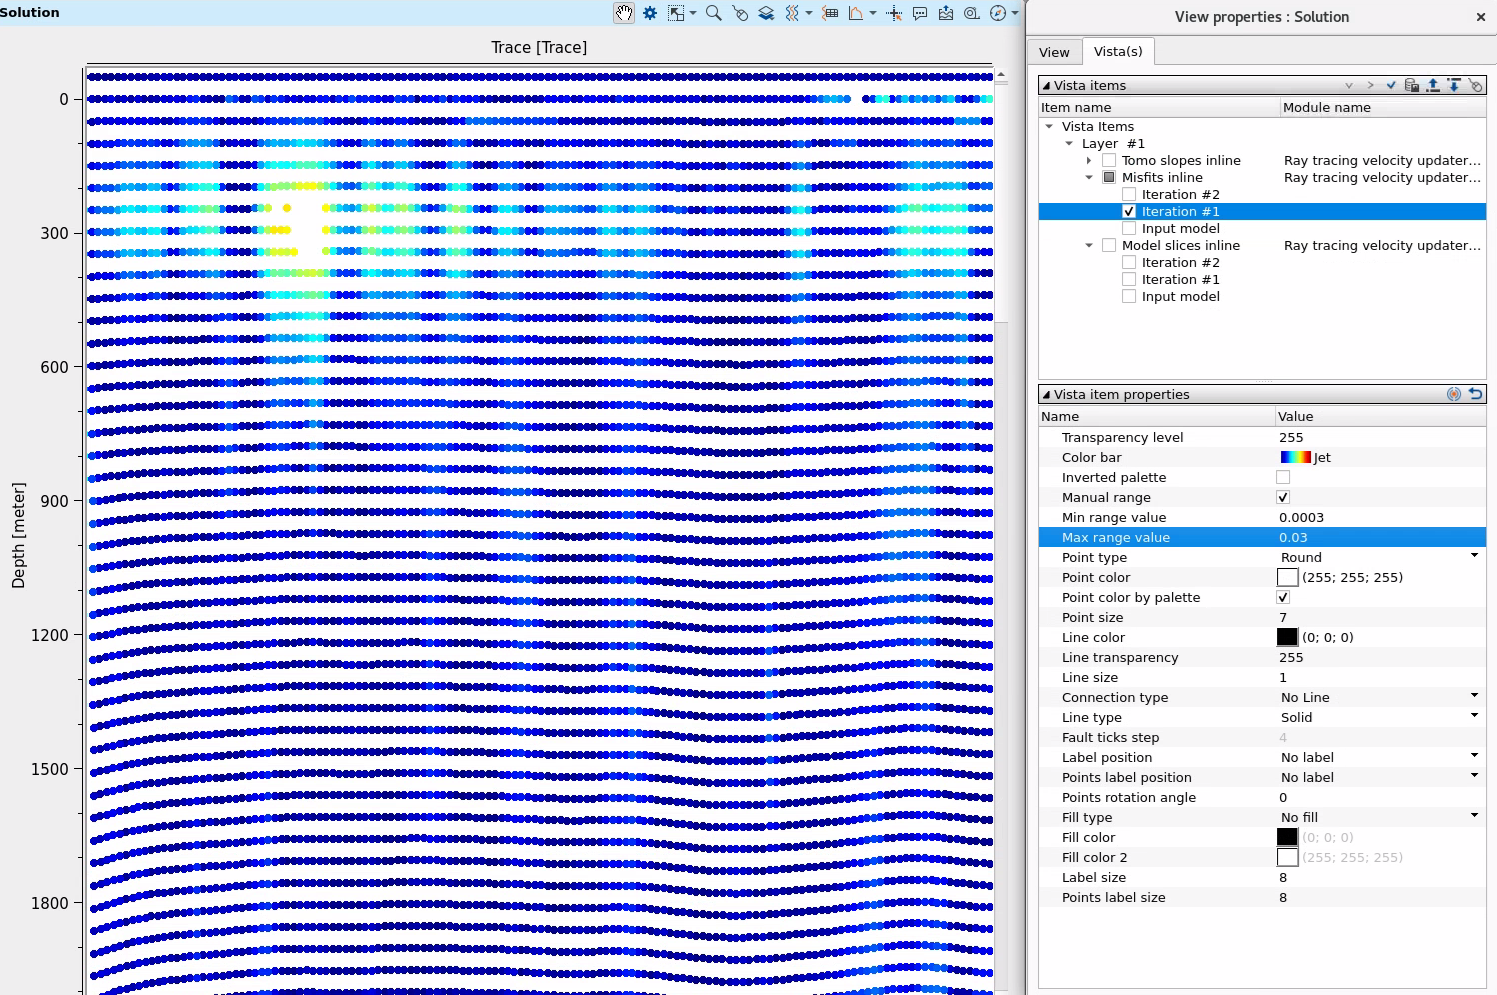This screenshot has width=1497, height=995.
Task: Collapse the Vista item properties section
Action: pos(1046,395)
